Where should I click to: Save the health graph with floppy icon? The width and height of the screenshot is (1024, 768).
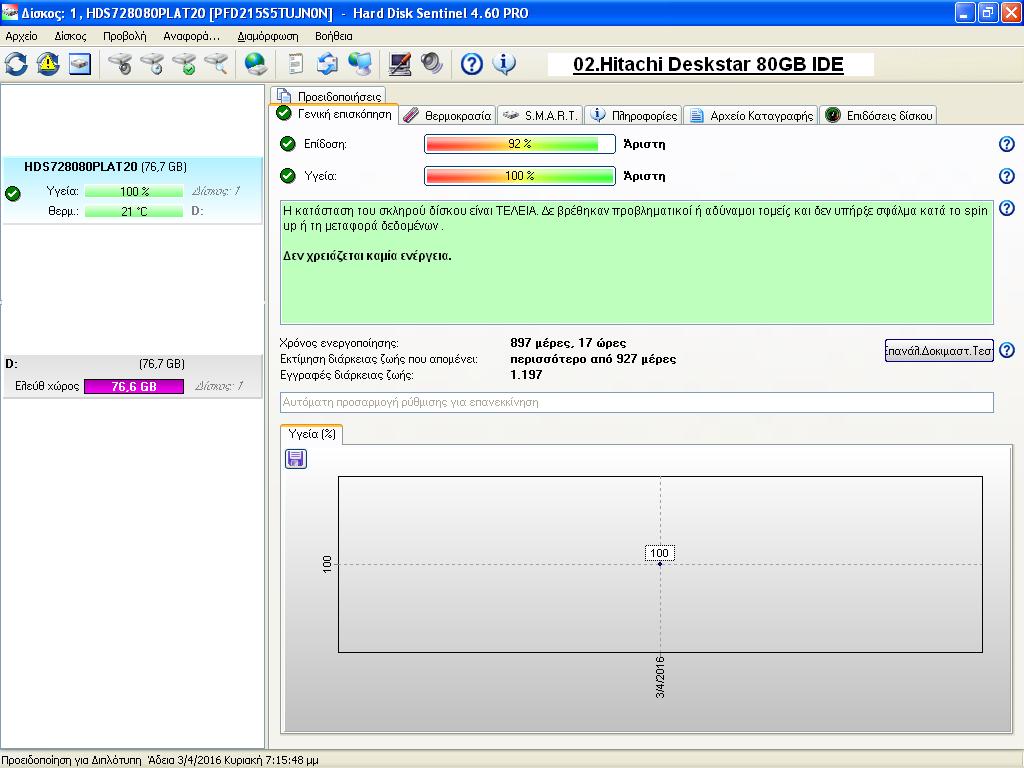296,459
